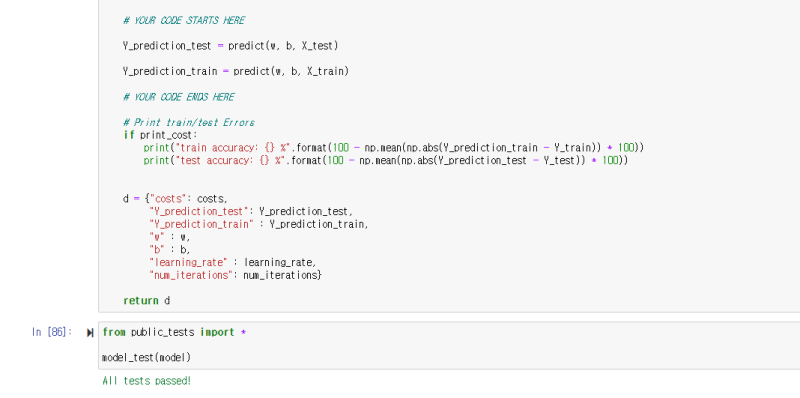Click the 'if print_cost:' line
Viewport: 800px width, 398px height.
tap(160, 135)
